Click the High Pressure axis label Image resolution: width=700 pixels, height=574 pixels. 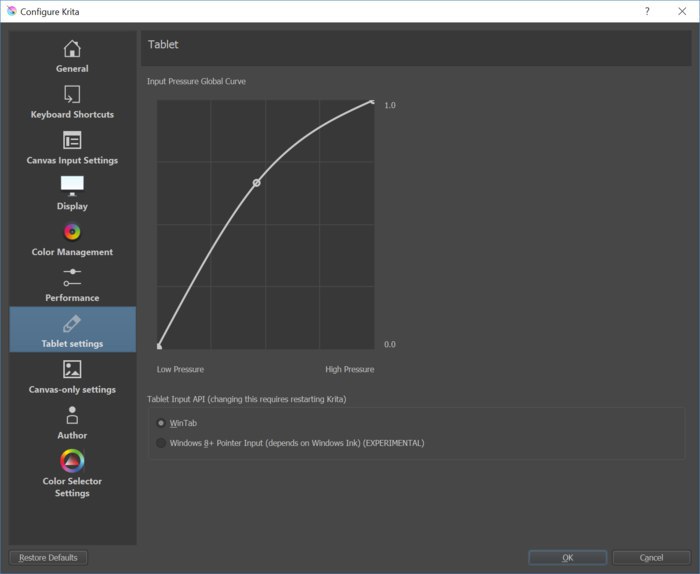(x=350, y=369)
